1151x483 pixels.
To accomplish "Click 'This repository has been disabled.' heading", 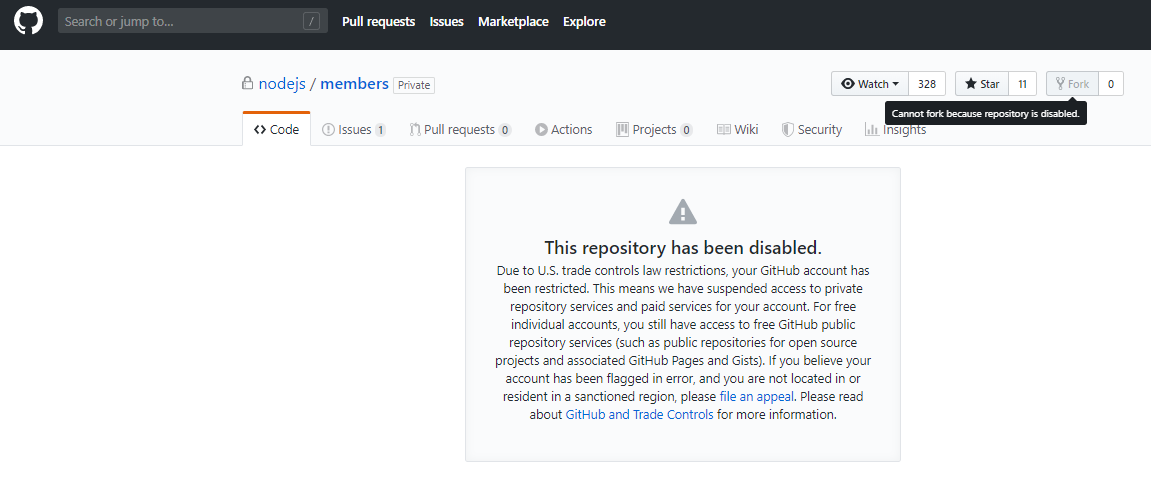I will click(683, 247).
